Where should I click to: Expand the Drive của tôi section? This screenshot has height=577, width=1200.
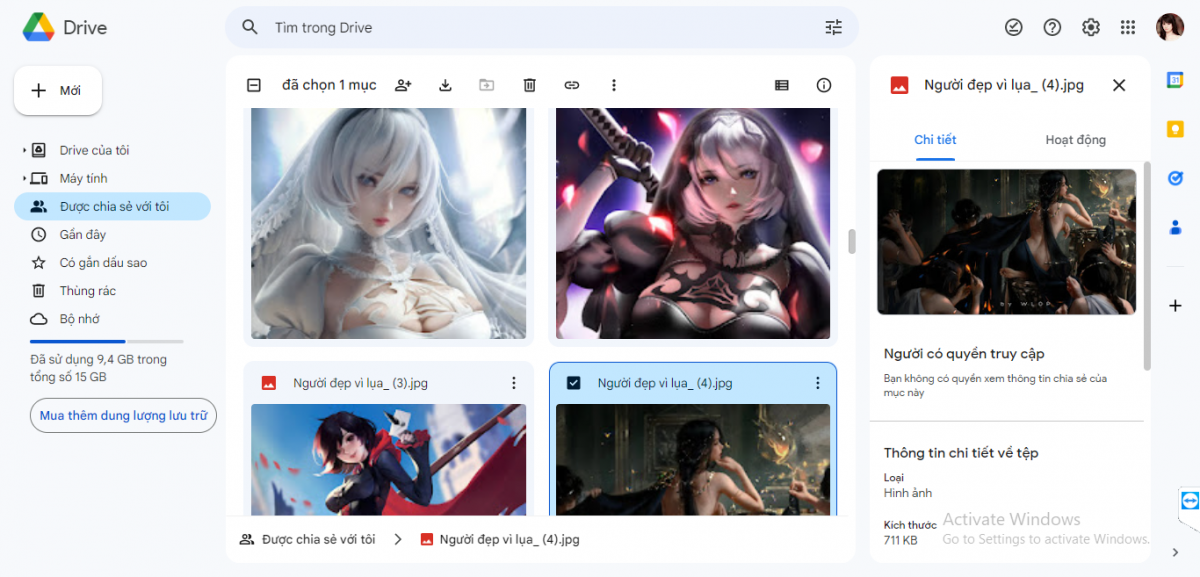(x=23, y=150)
